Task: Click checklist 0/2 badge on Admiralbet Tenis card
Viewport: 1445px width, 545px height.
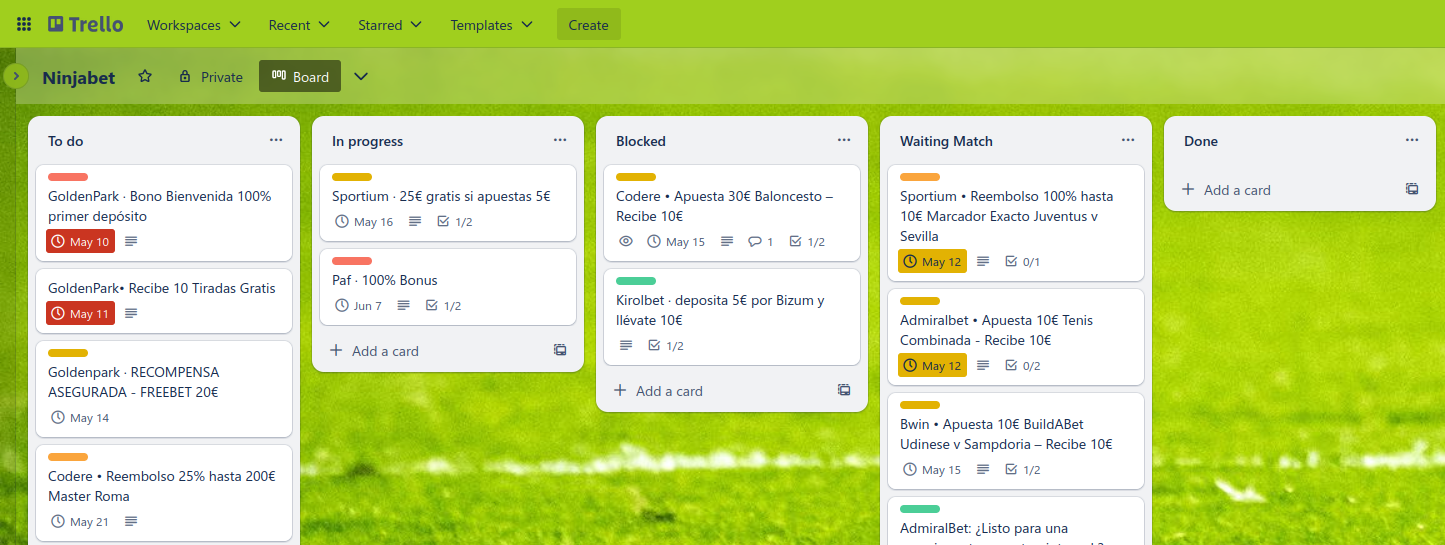Action: click(x=1023, y=365)
